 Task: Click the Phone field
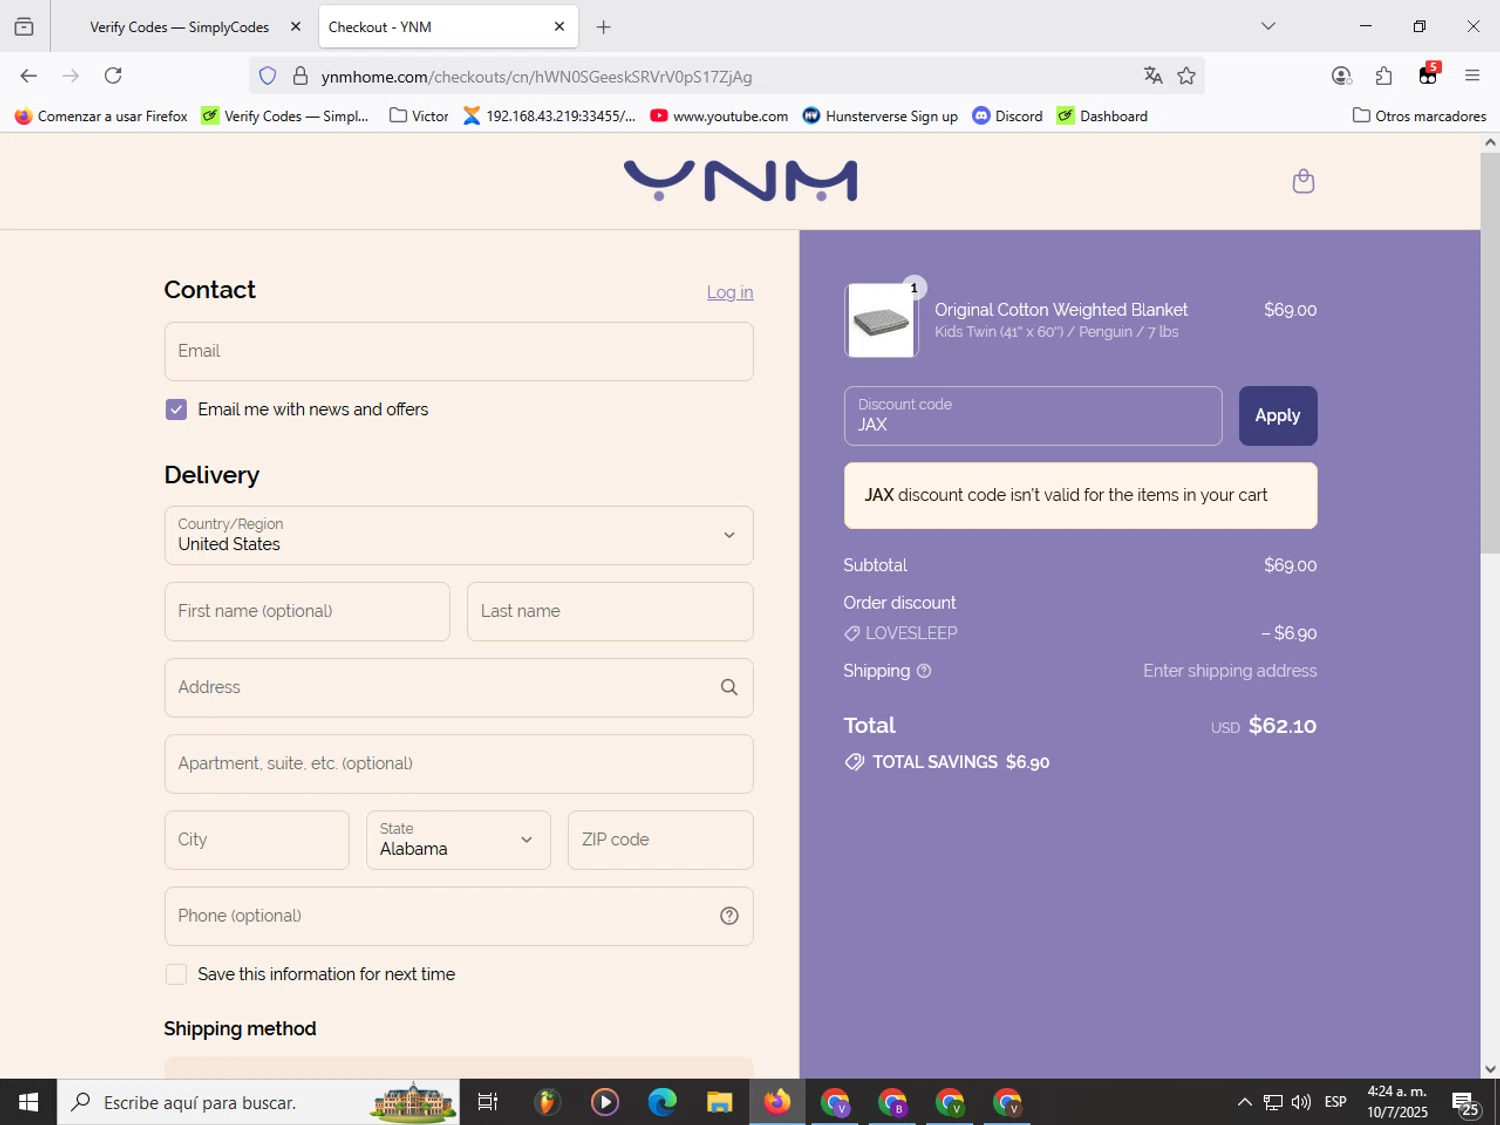(459, 916)
